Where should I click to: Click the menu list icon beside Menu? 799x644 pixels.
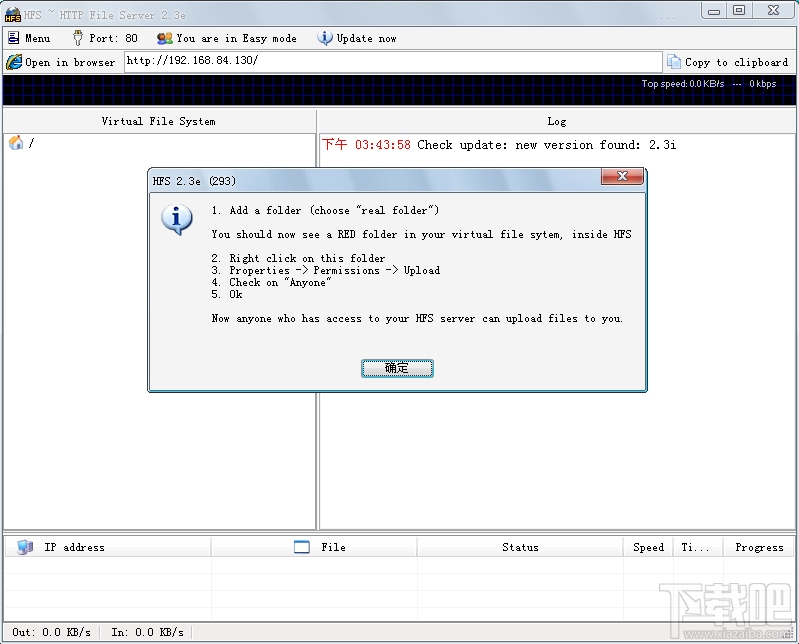click(x=14, y=38)
